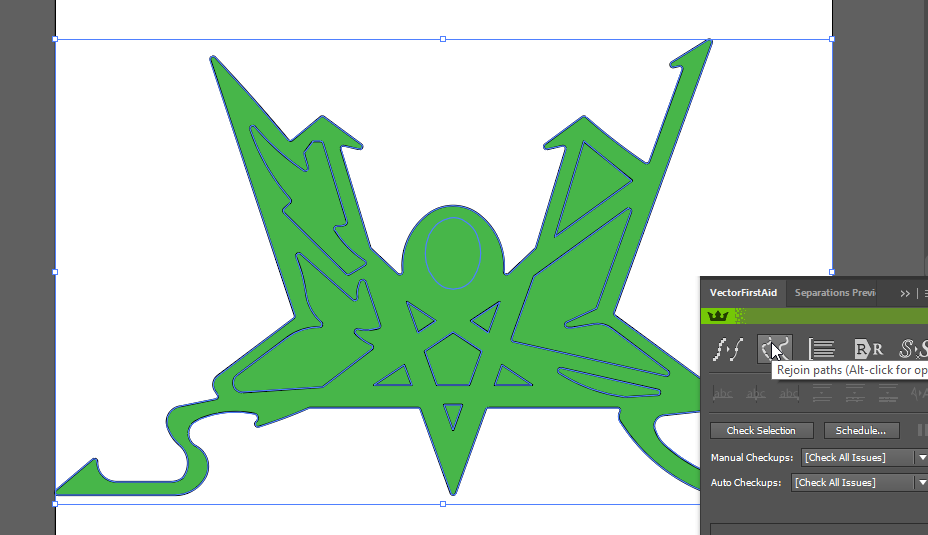Switch to the VectorFirstAid tab
Image resolution: width=928 pixels, height=535 pixels.
click(x=743, y=292)
